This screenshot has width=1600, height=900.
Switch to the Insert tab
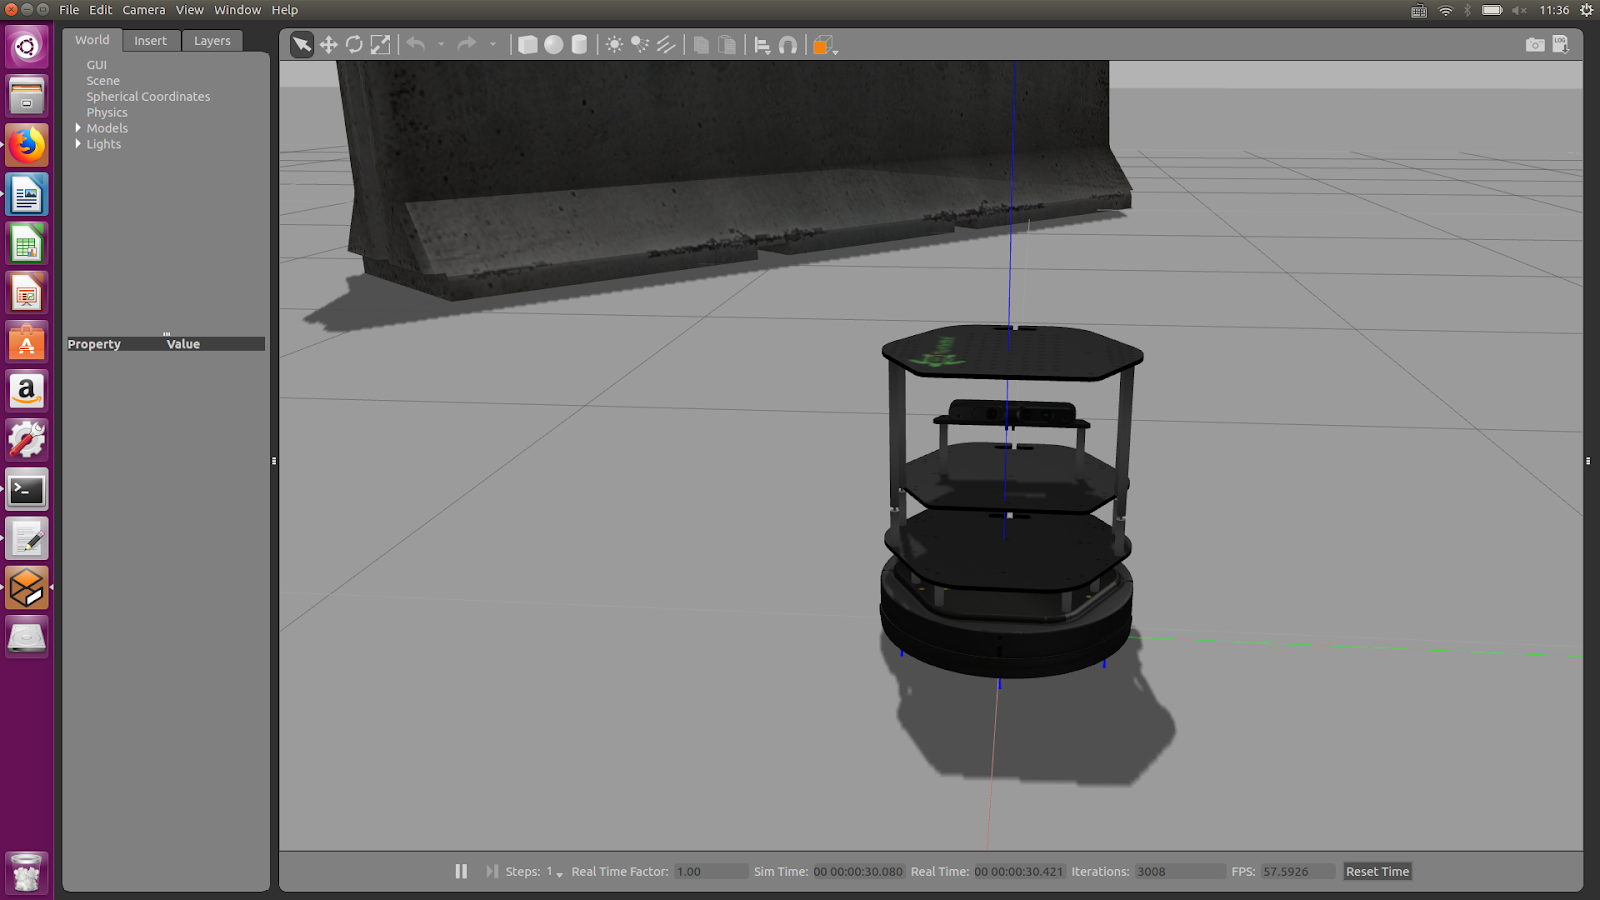point(151,41)
